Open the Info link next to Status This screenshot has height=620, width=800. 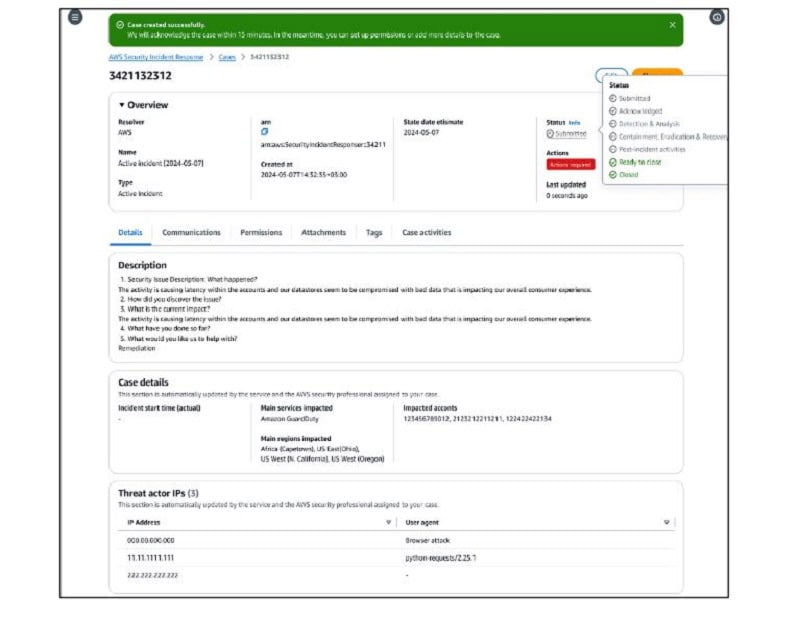(x=574, y=123)
